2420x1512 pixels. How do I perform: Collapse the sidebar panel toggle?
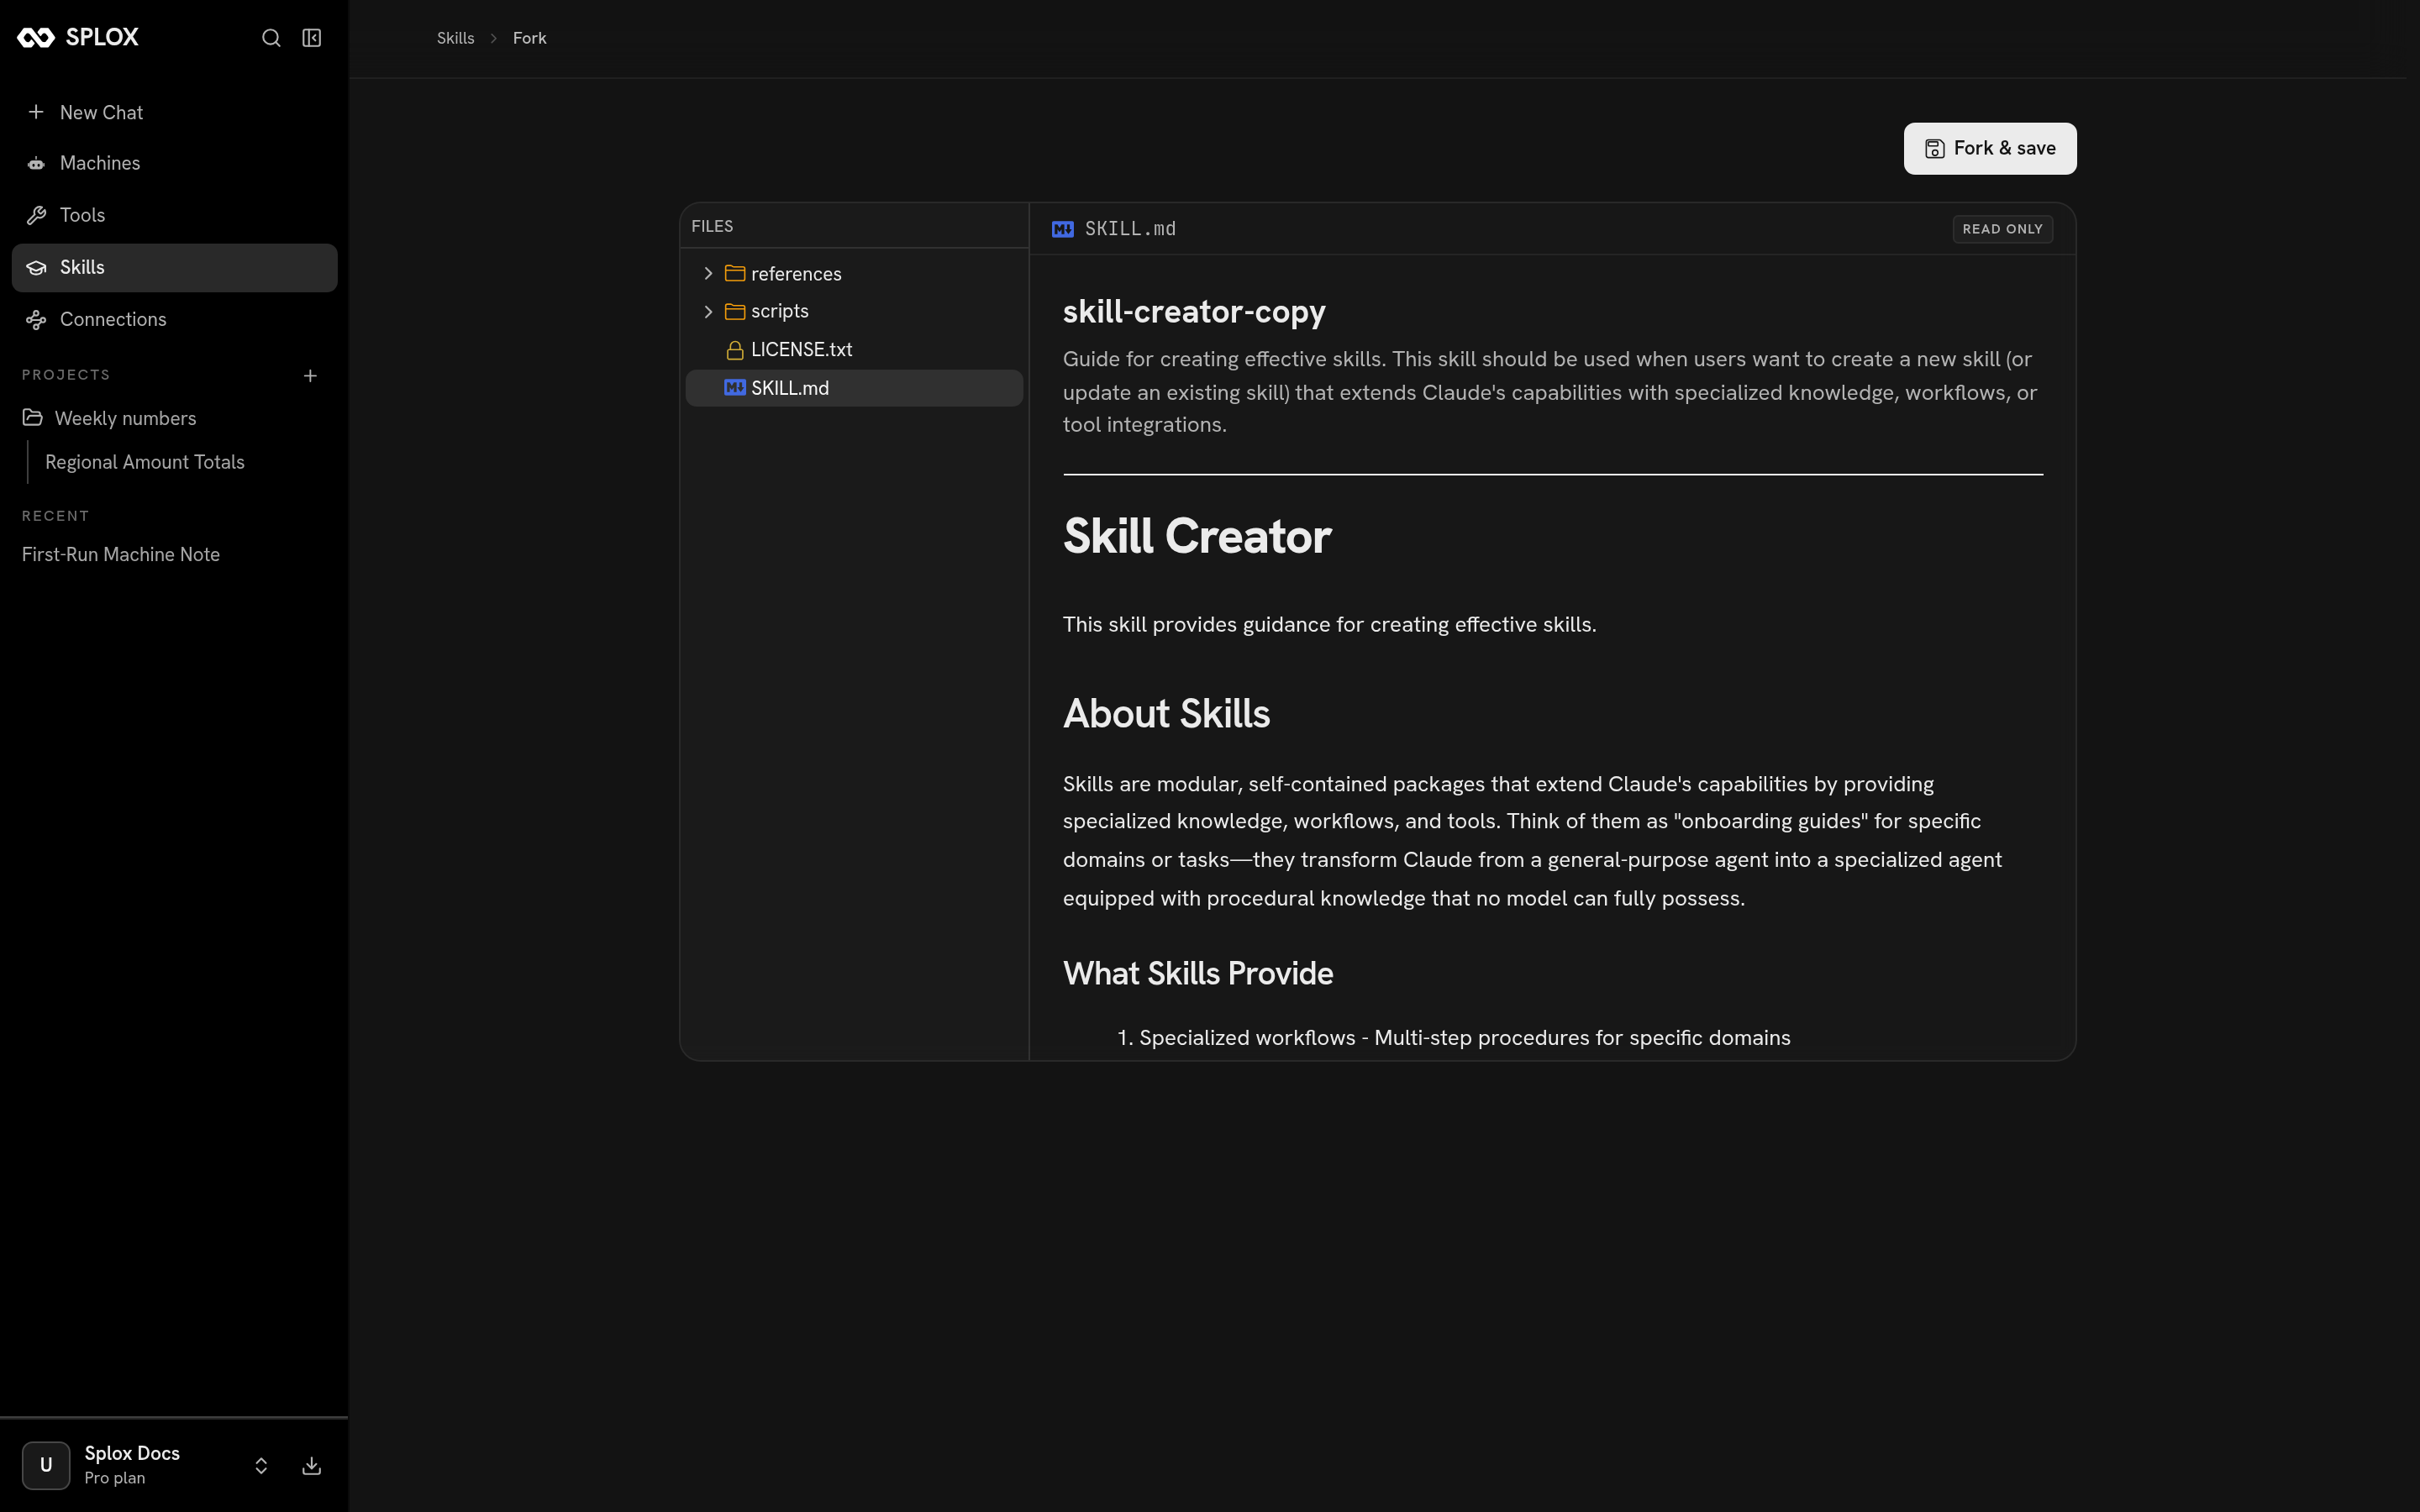point(312,38)
